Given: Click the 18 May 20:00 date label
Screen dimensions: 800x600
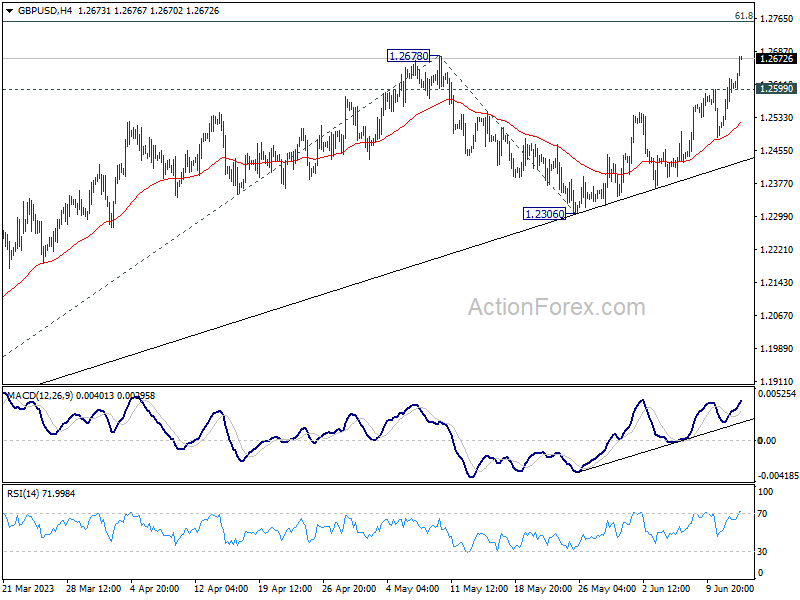Looking at the screenshot, I should tap(542, 589).
